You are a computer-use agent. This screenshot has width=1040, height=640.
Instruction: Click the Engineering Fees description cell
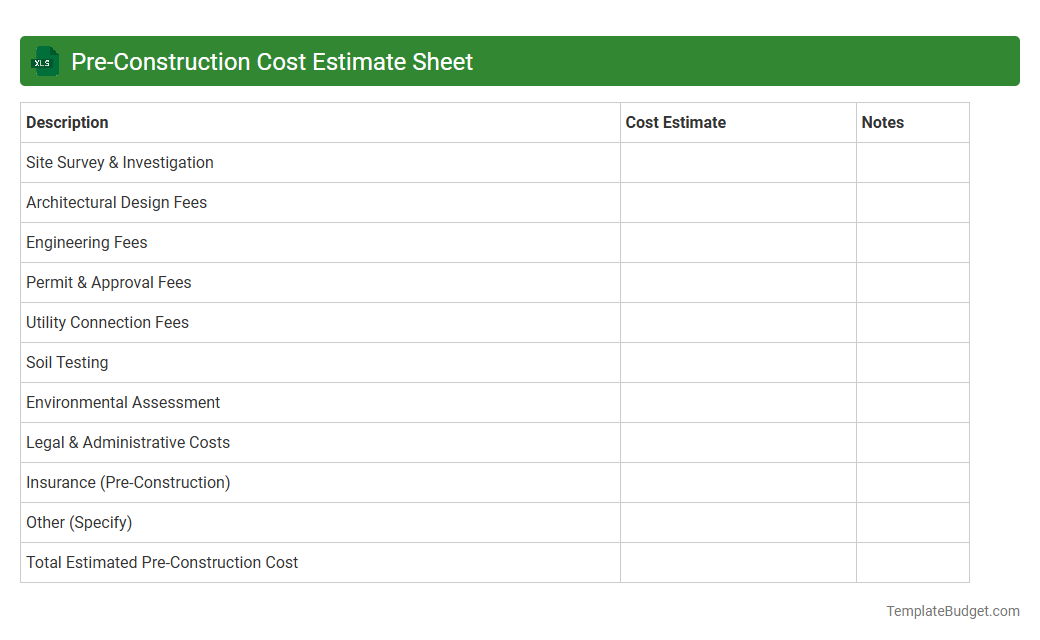(x=86, y=242)
